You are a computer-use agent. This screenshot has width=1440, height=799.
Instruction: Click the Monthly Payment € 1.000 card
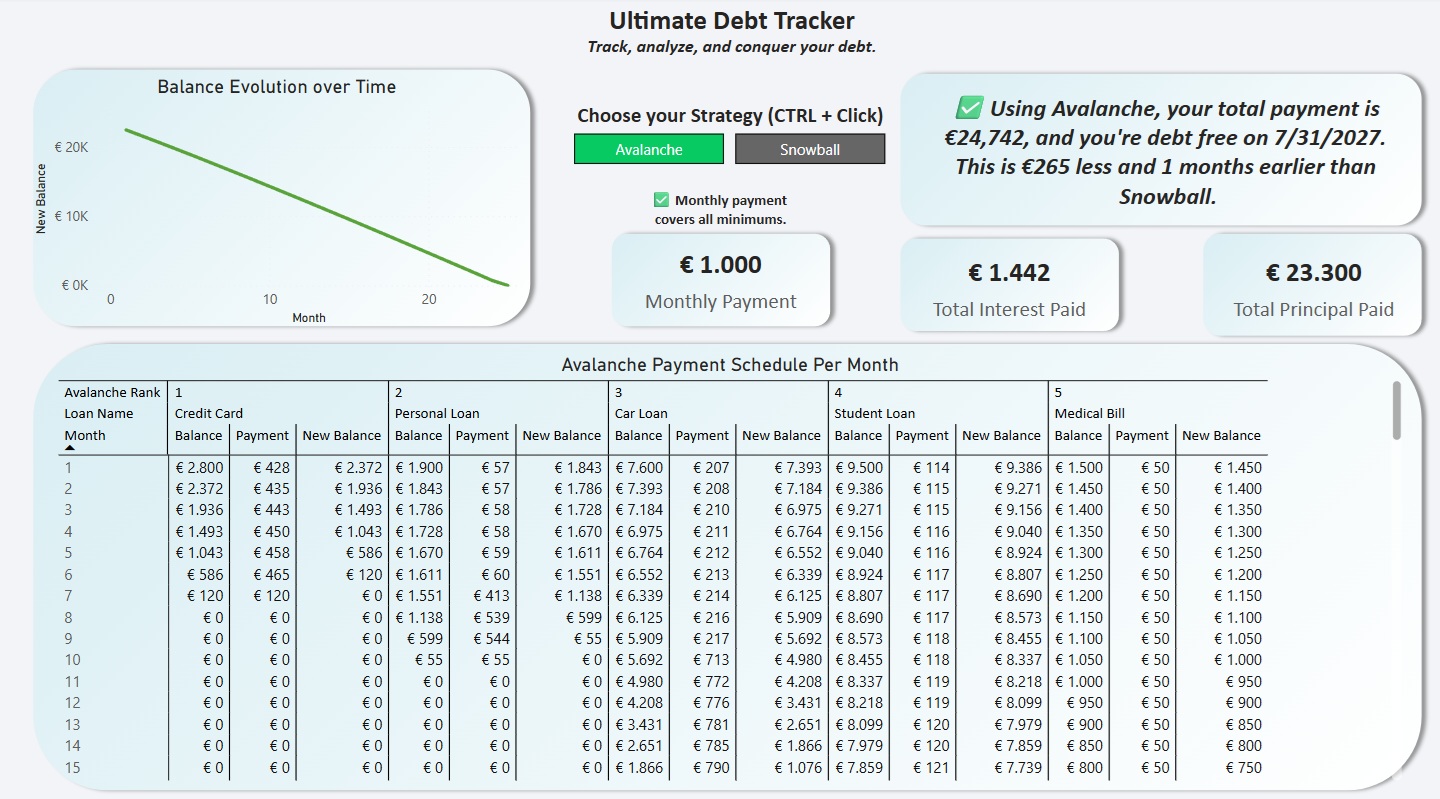tap(721, 280)
